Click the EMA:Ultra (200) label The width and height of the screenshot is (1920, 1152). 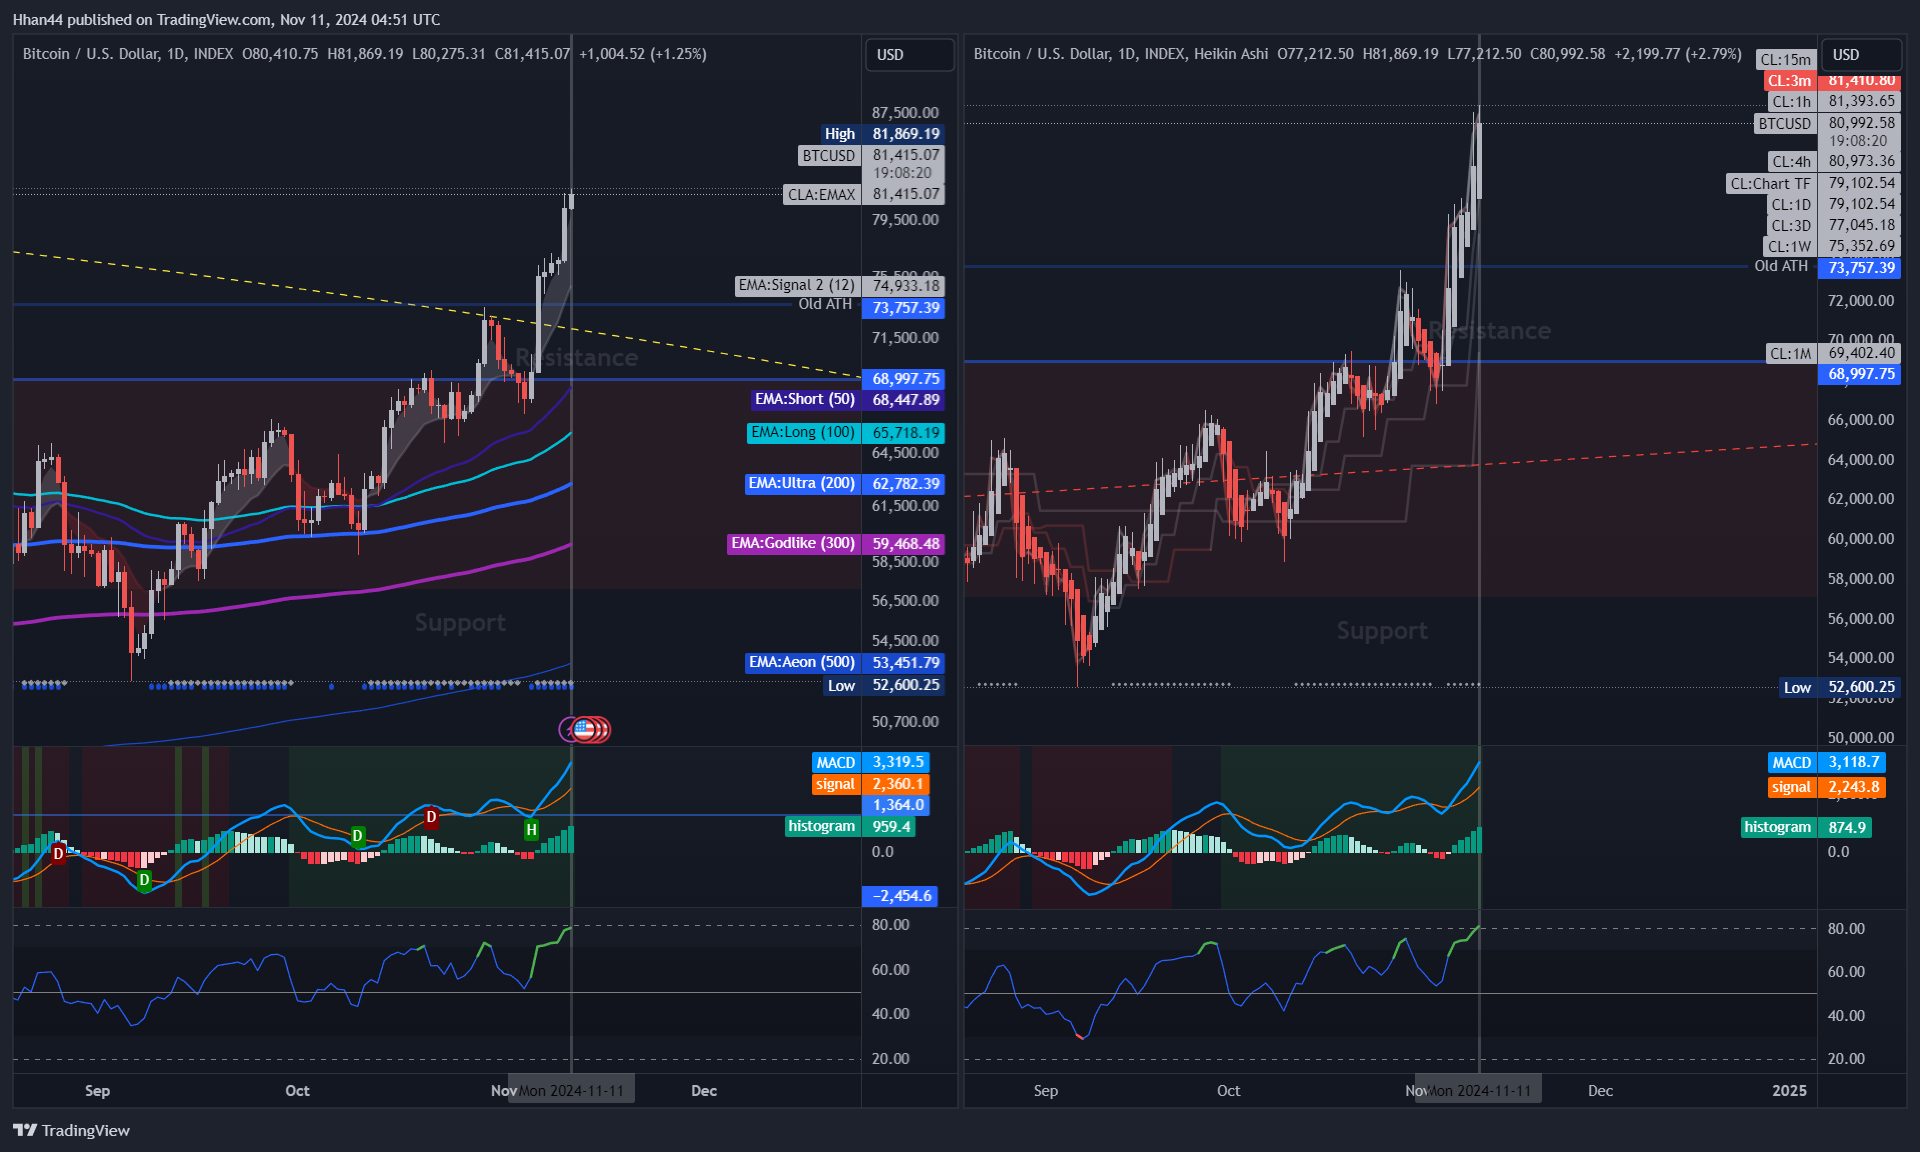802,484
